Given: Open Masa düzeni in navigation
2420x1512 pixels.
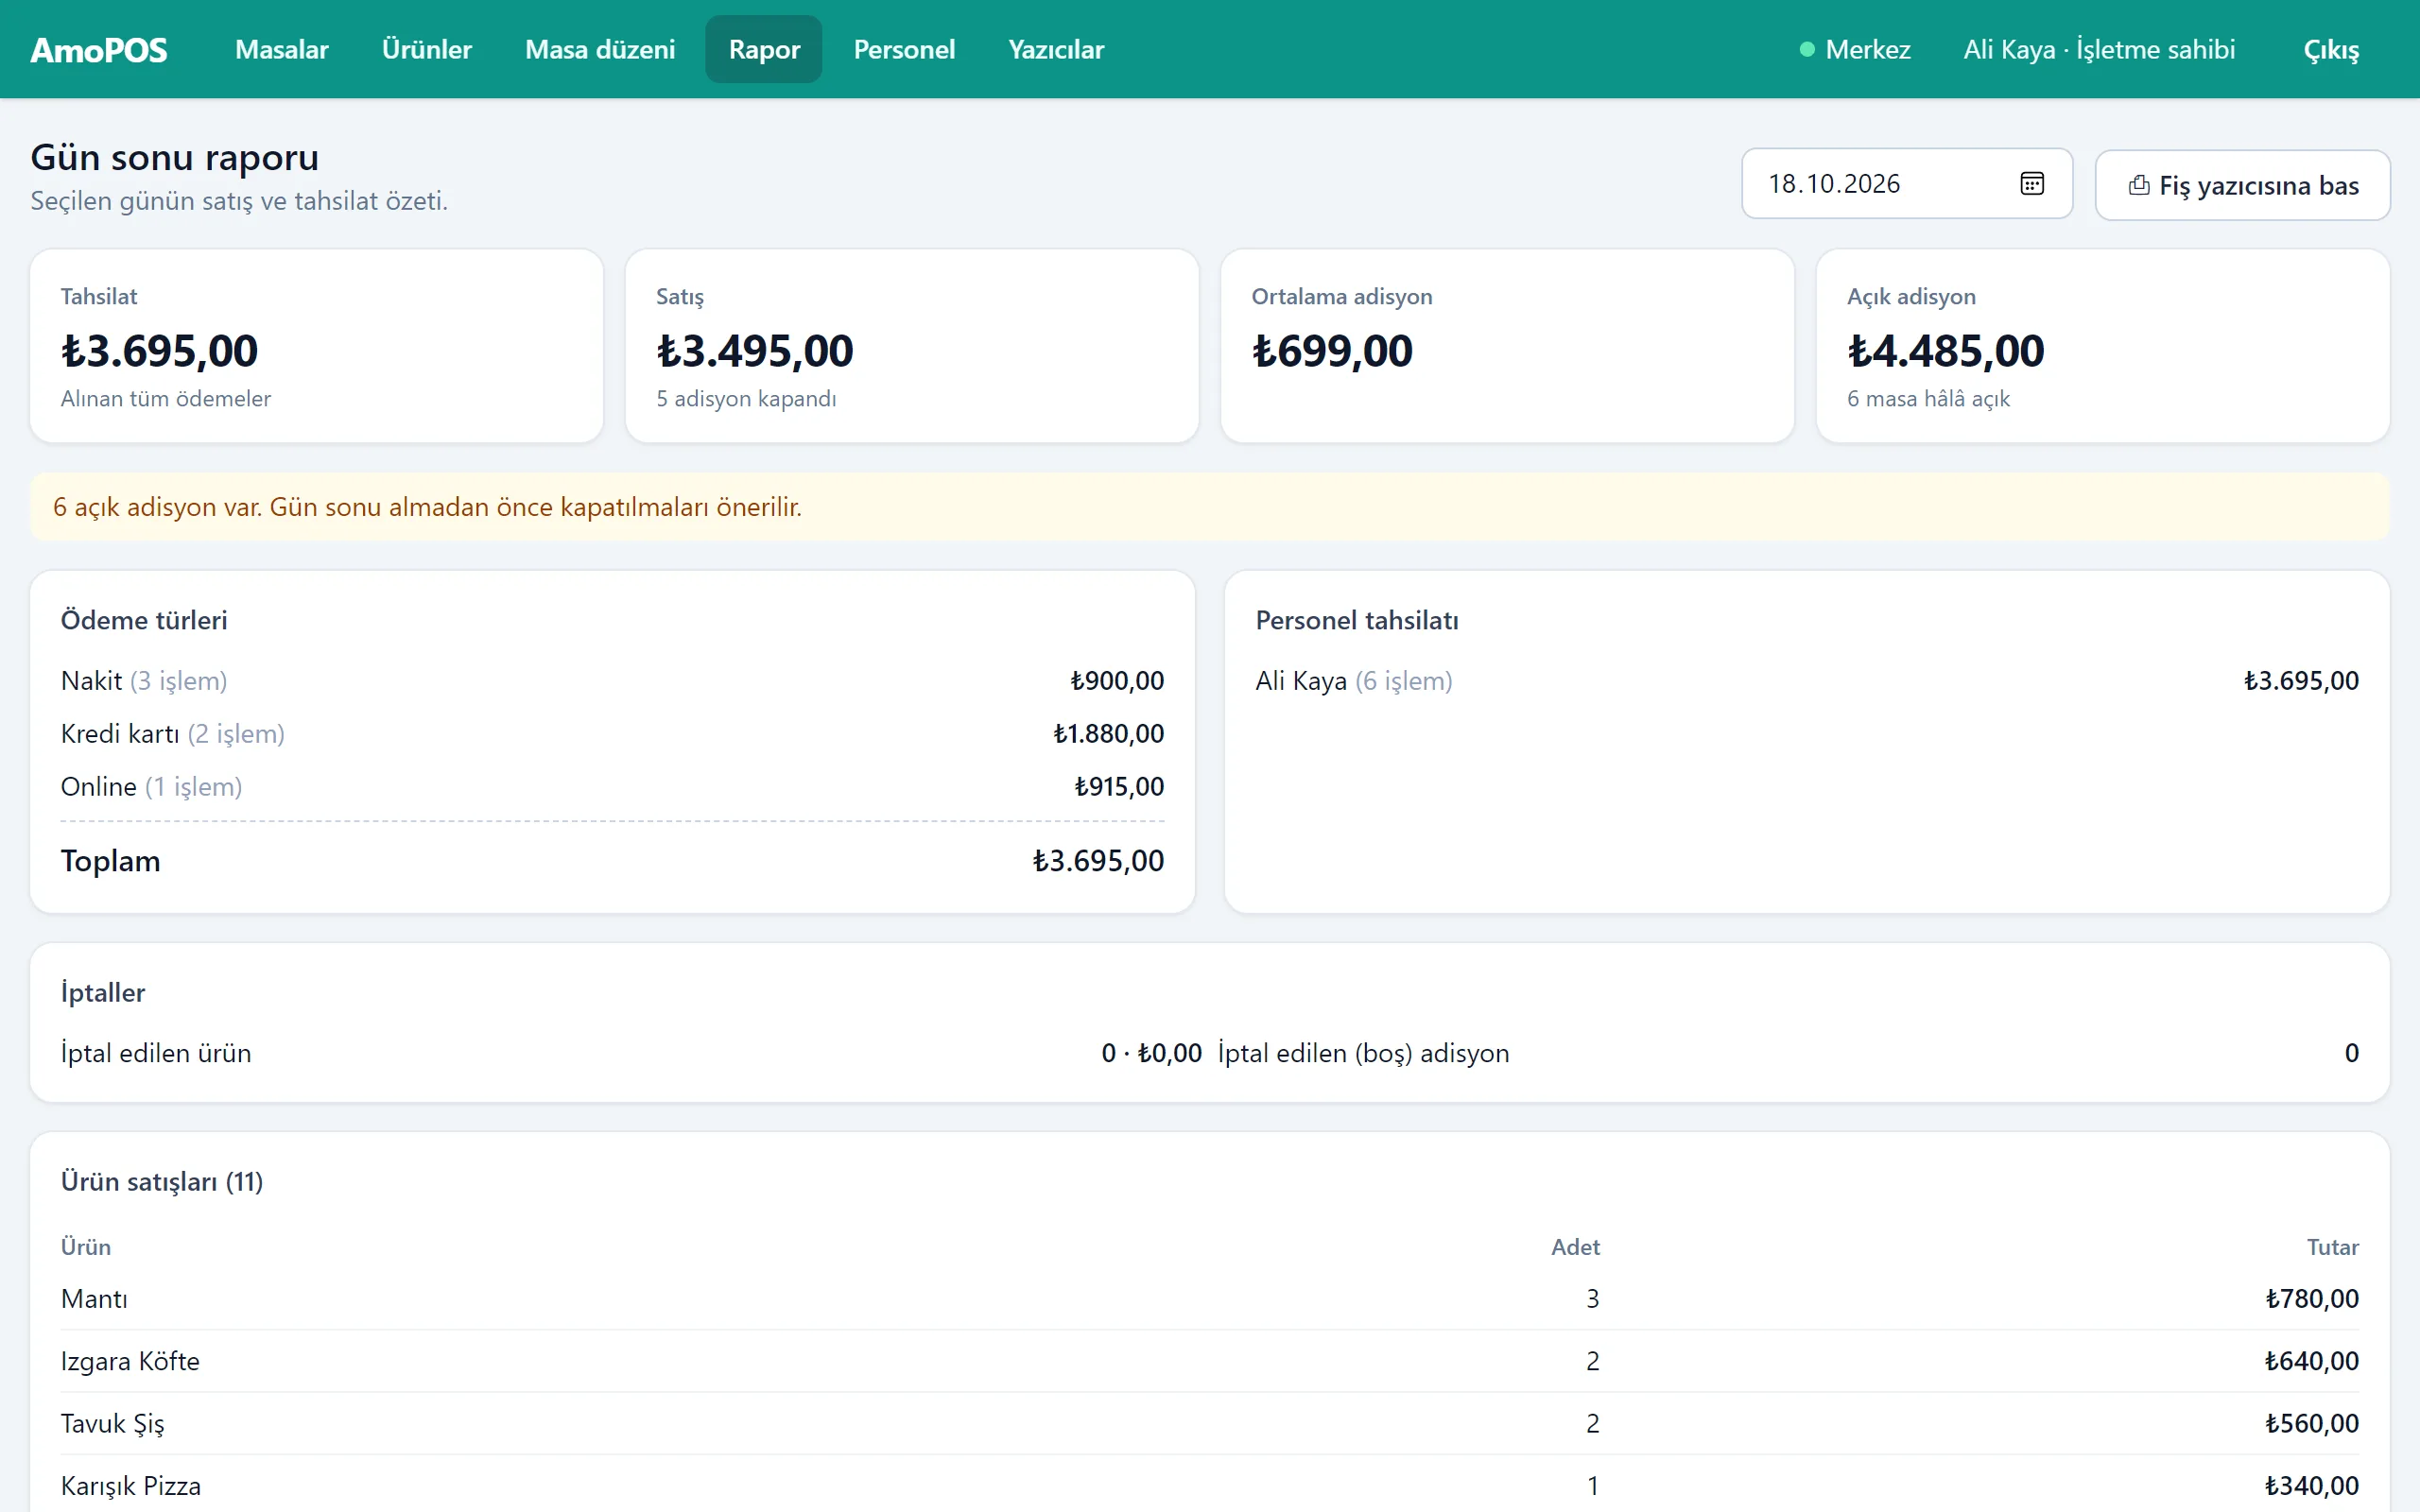Looking at the screenshot, I should (600, 49).
